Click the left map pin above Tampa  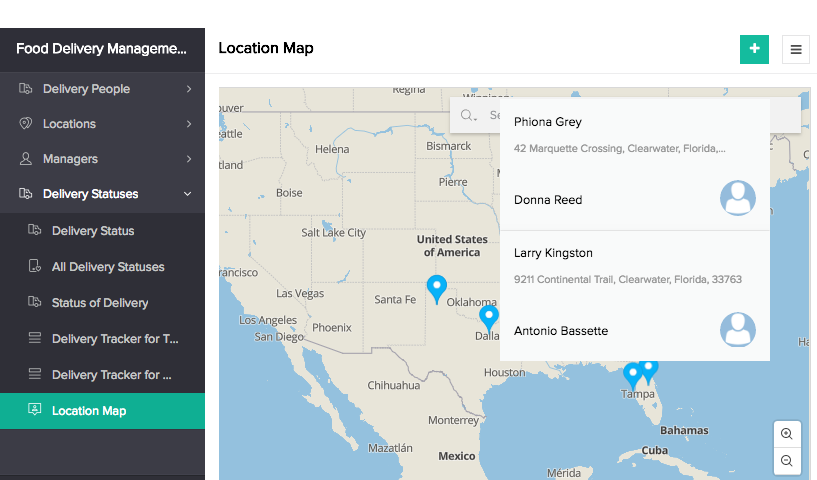tap(633, 376)
